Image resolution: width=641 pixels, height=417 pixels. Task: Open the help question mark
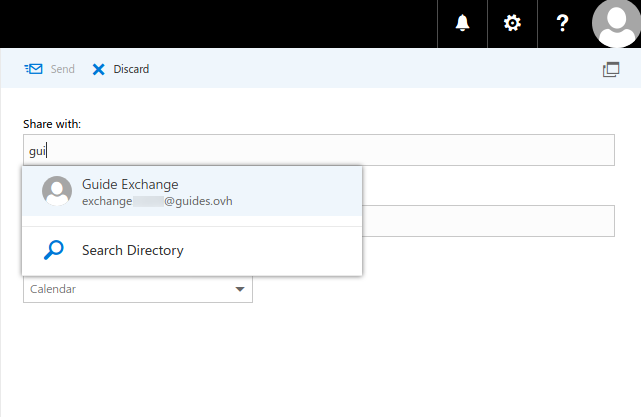(564, 24)
